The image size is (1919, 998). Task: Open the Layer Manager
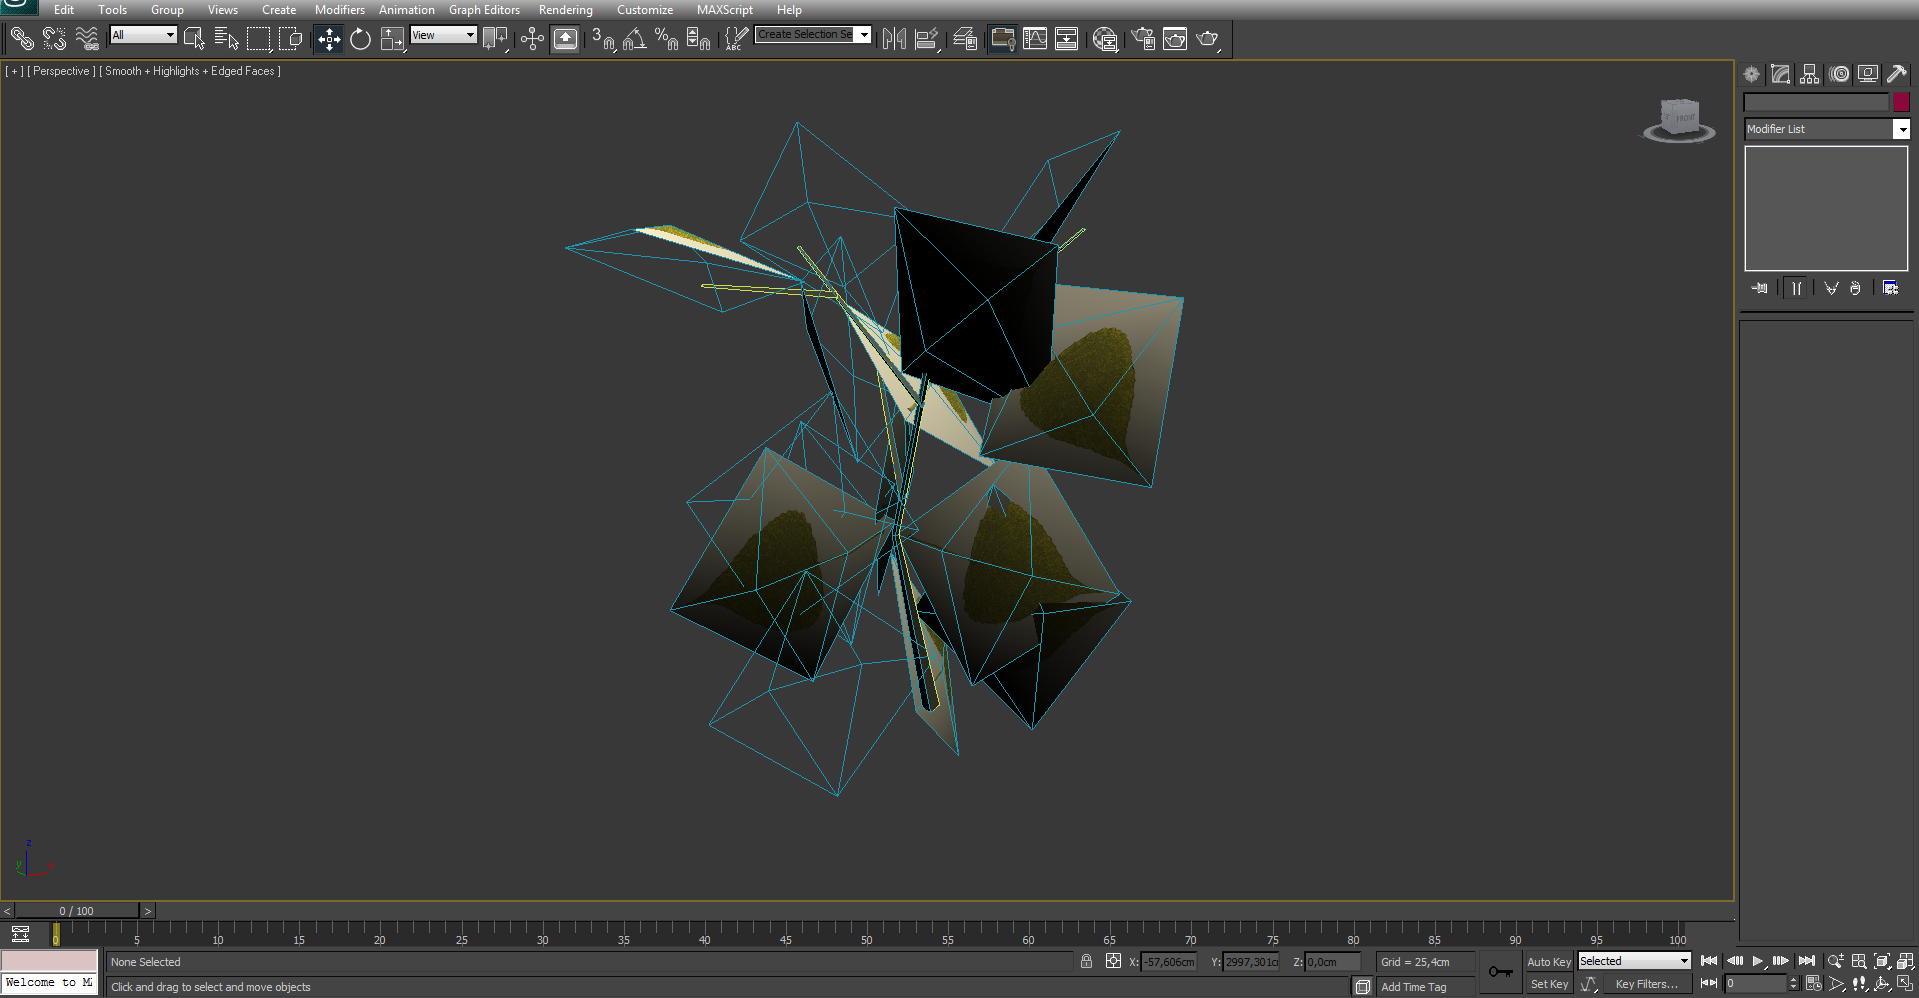(965, 39)
